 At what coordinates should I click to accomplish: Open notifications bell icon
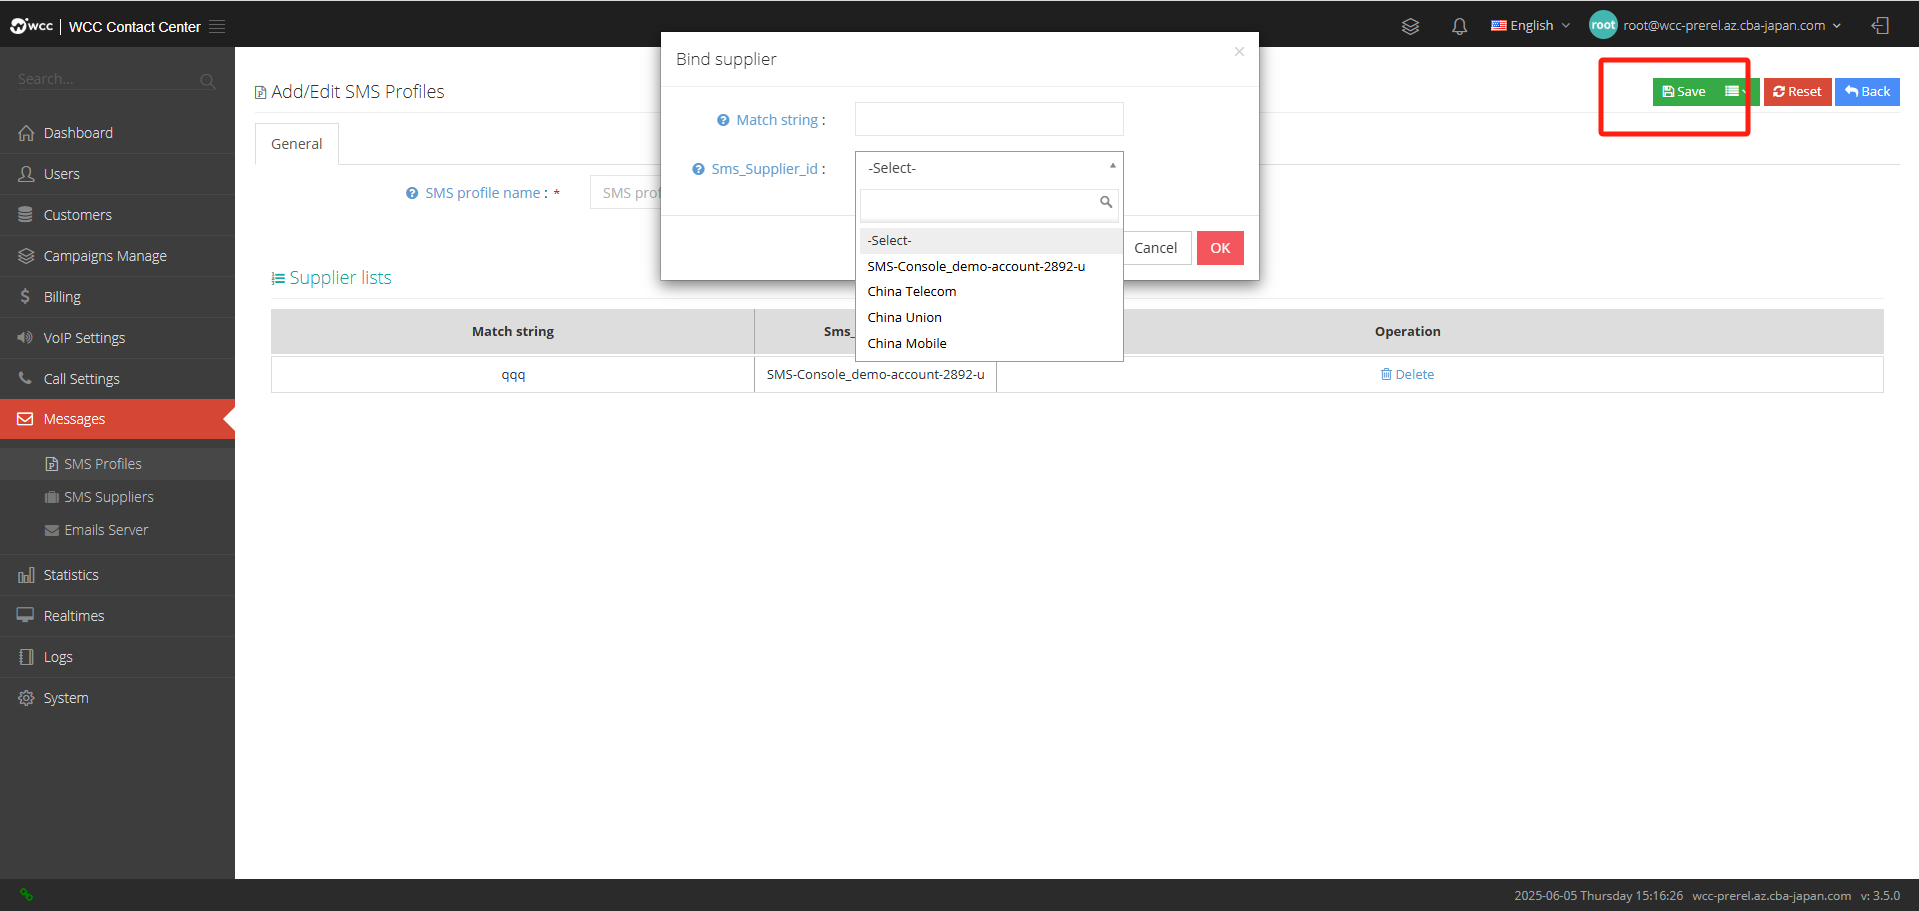[1459, 26]
